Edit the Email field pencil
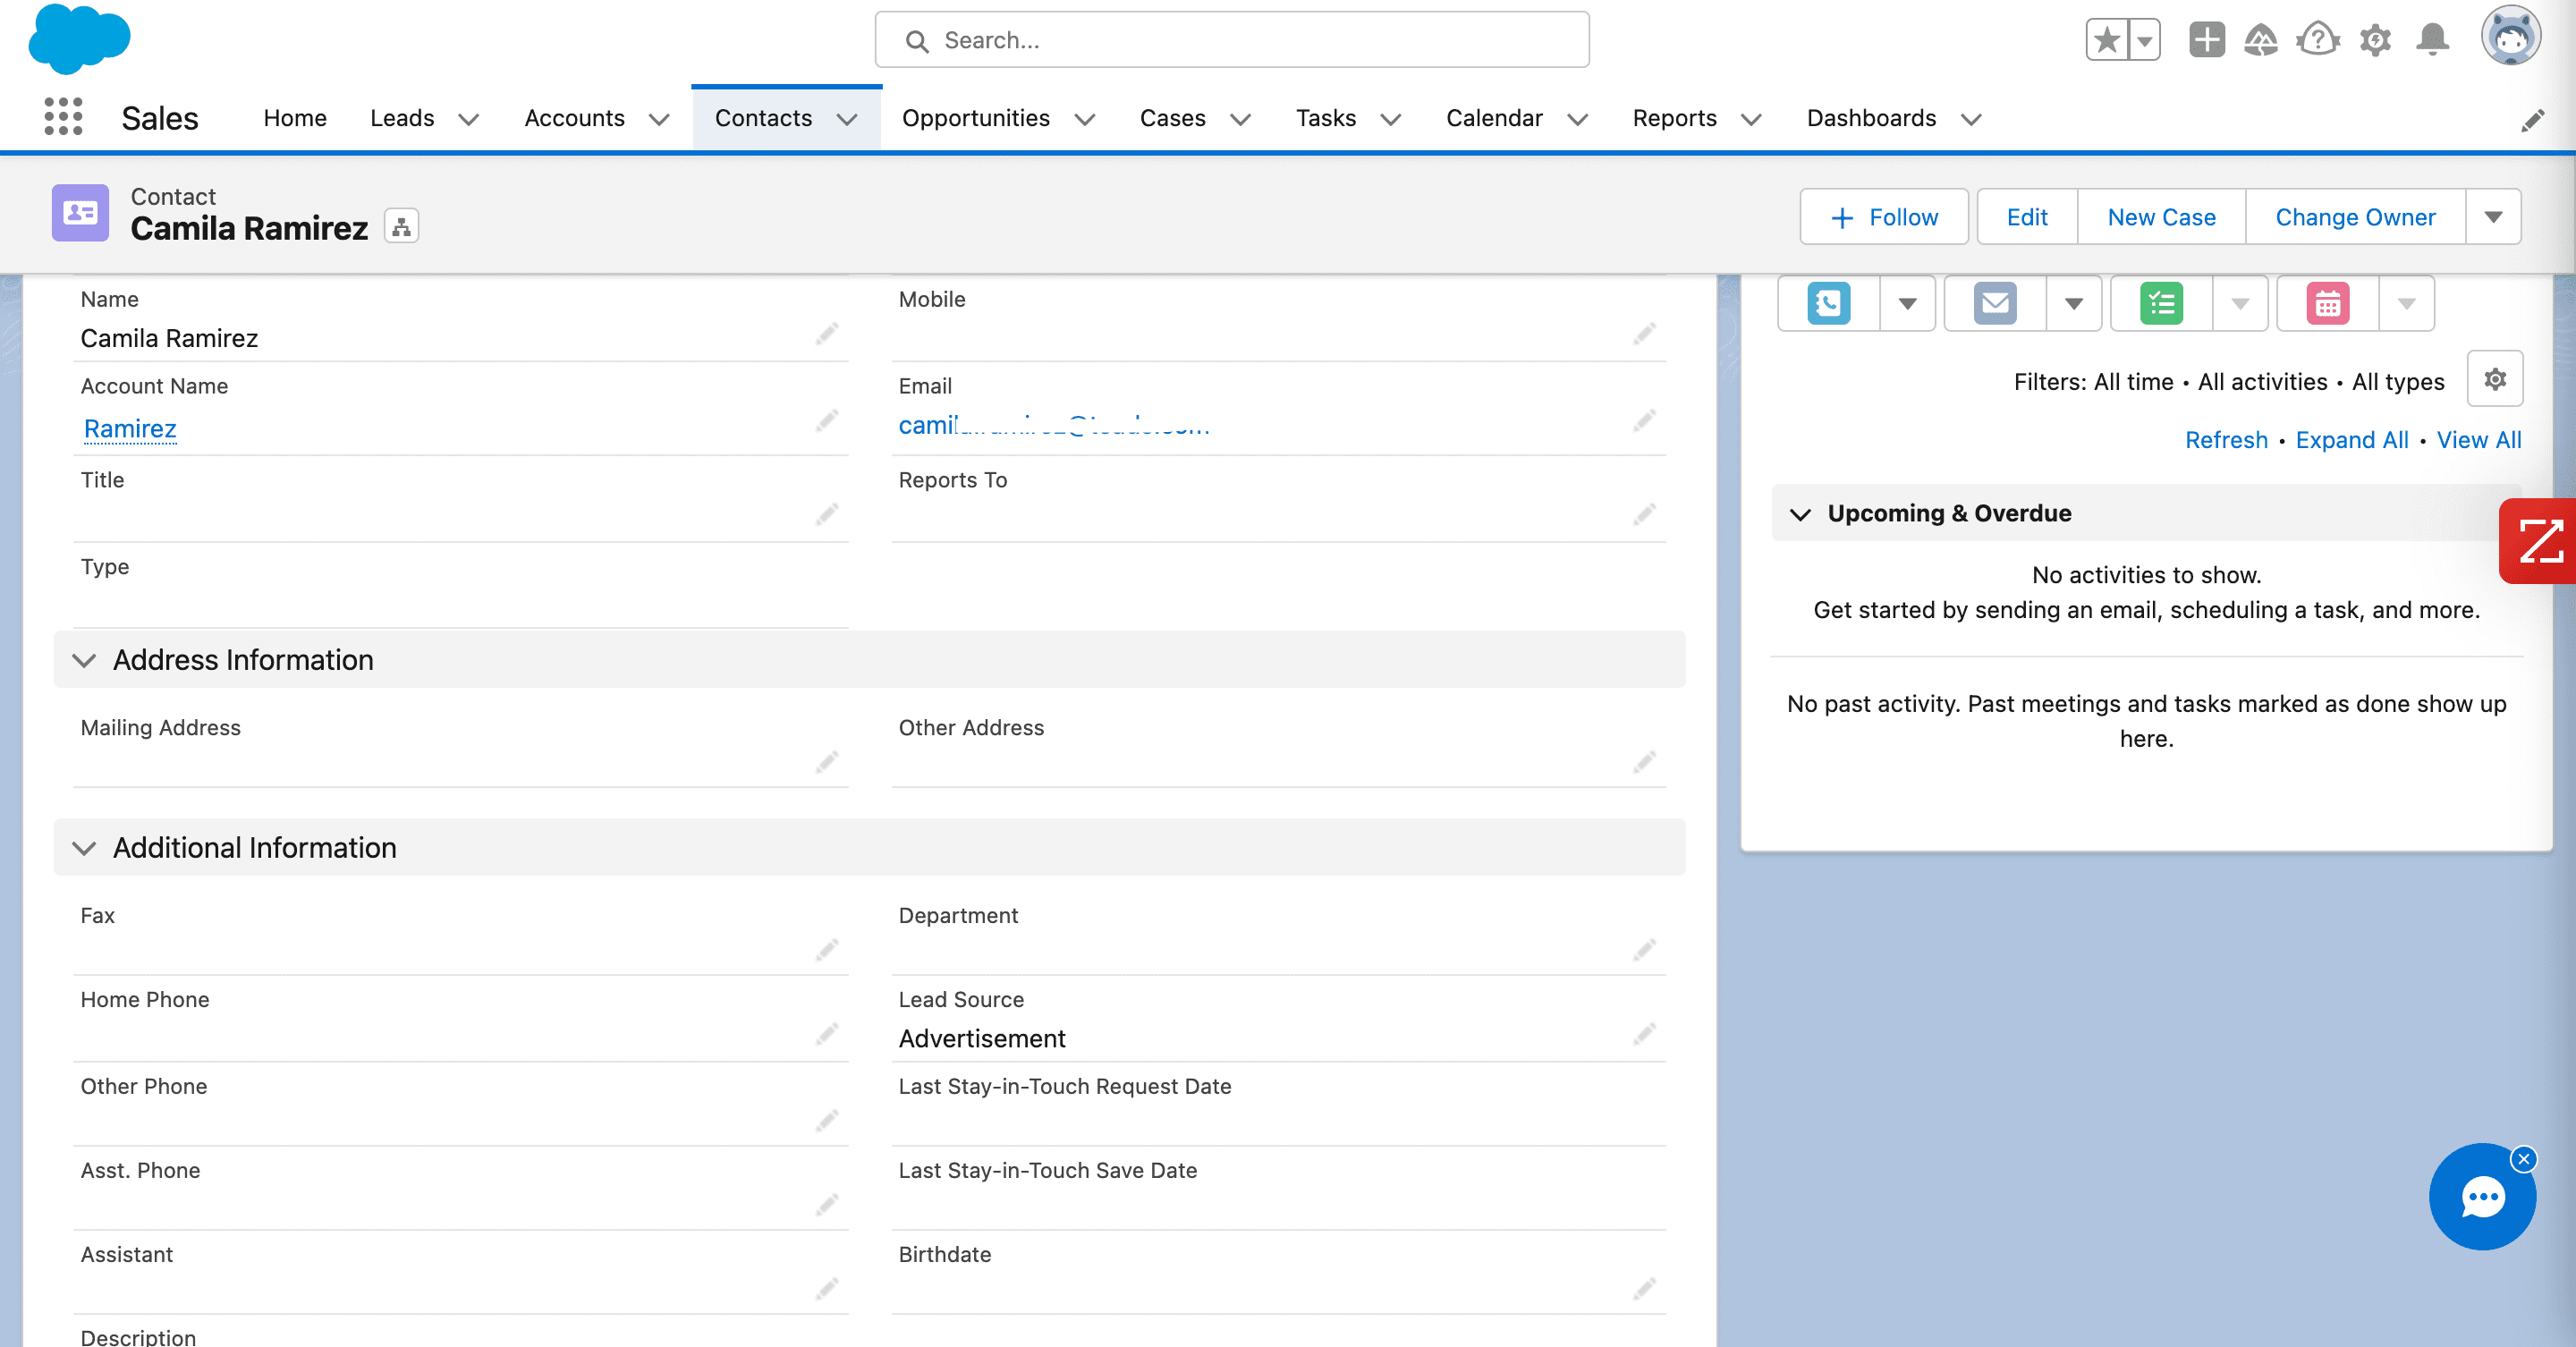The image size is (2576, 1347). (1644, 421)
